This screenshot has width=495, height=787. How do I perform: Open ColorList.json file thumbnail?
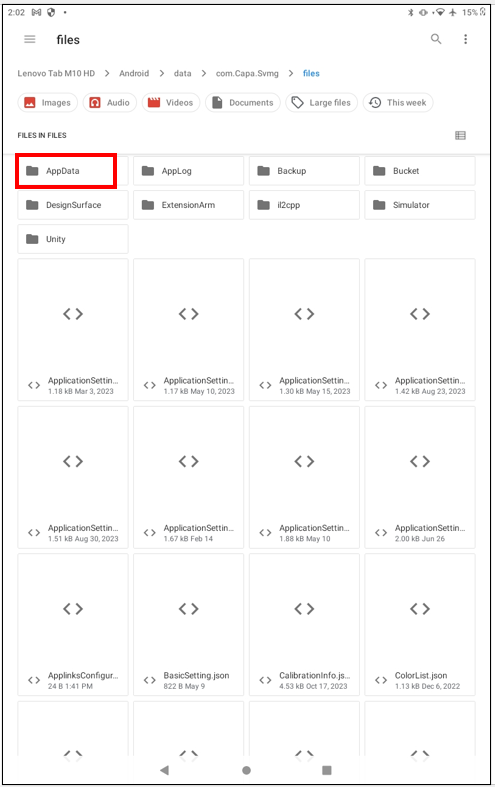coord(420,624)
